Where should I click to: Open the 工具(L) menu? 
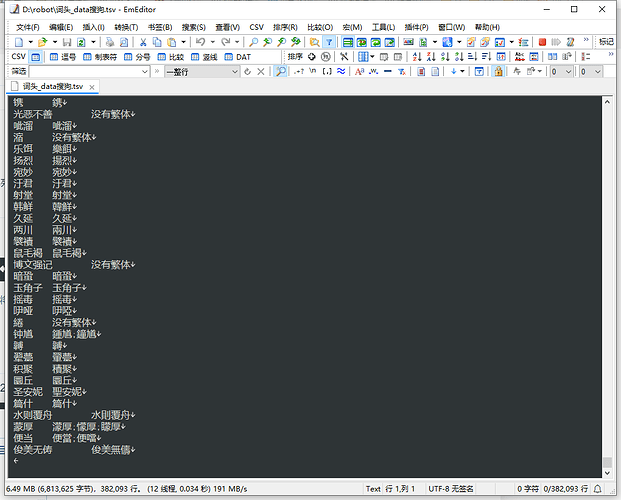click(383, 27)
